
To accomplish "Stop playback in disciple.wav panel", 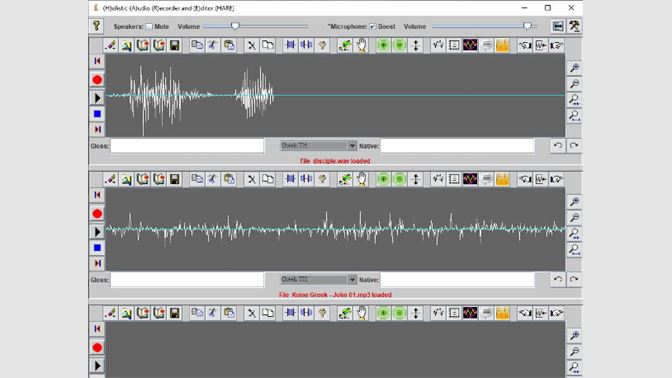I will click(97, 114).
